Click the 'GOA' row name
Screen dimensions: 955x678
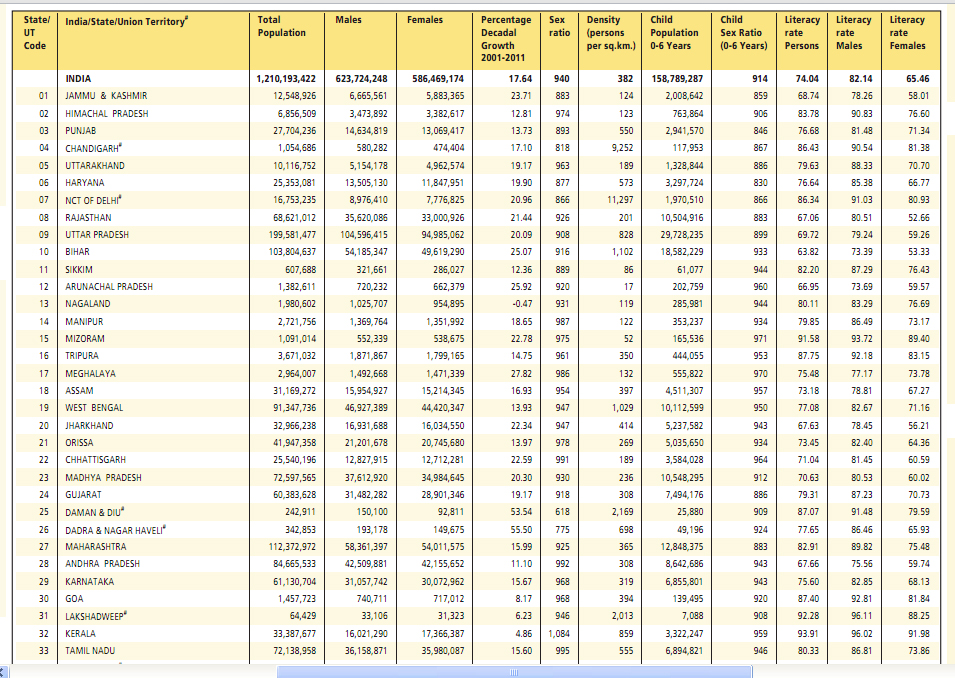point(74,599)
